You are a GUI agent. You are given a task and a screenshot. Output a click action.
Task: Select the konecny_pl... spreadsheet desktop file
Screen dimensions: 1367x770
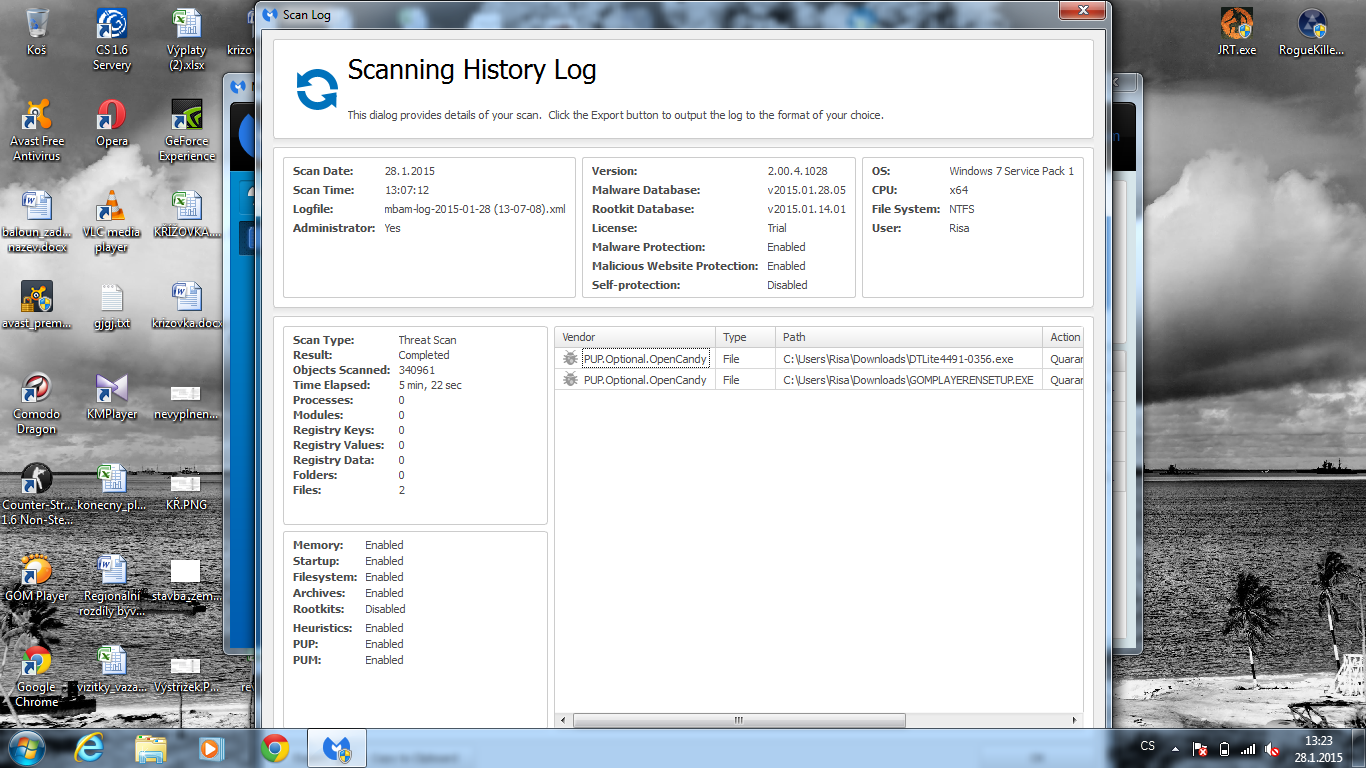coord(111,487)
